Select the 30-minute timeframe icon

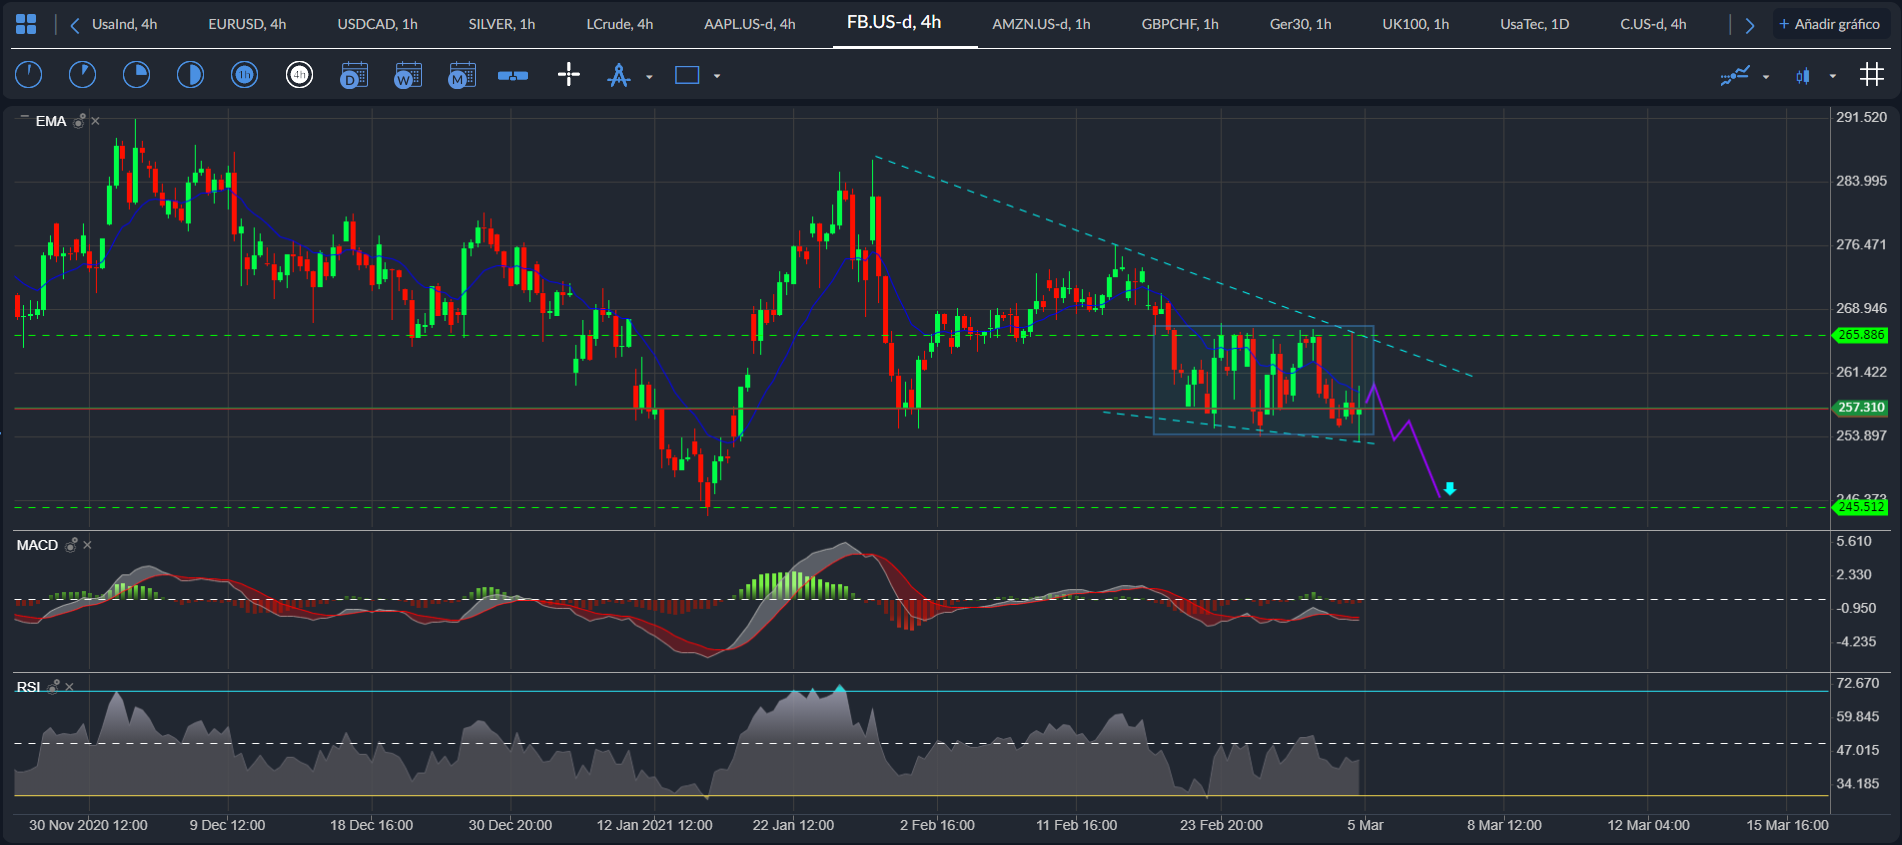point(190,75)
